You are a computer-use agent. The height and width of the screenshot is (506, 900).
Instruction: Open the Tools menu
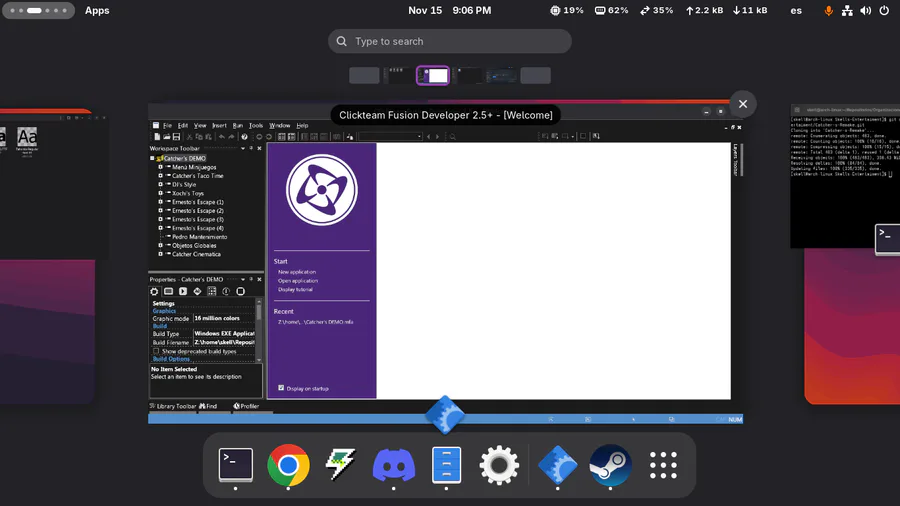[256, 126]
